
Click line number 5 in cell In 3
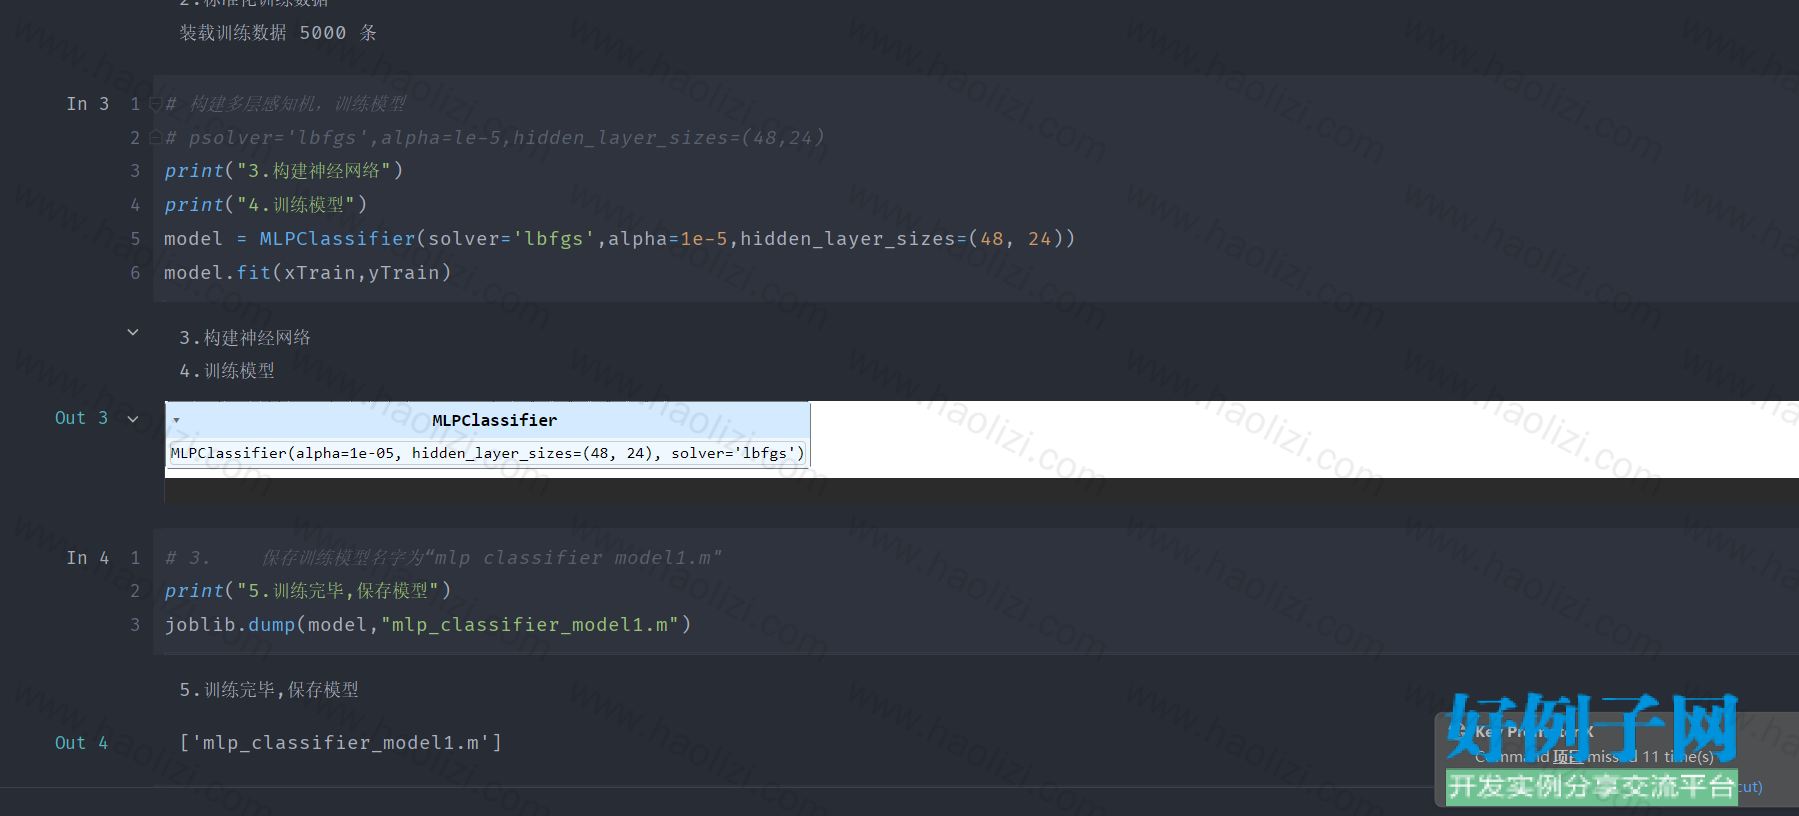135,239
